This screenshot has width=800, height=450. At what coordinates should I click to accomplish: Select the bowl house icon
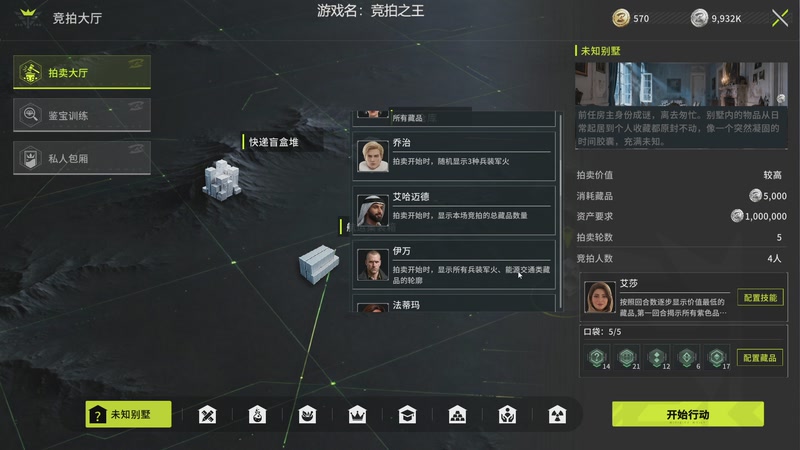pos(307,415)
